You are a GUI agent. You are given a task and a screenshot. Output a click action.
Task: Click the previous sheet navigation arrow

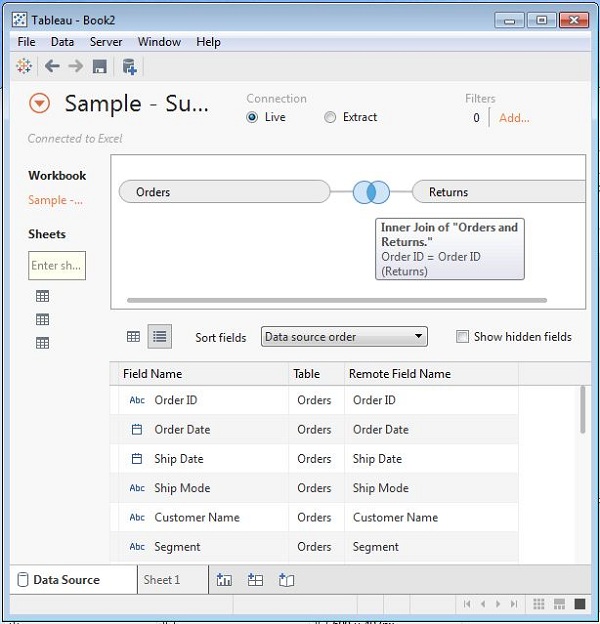click(483, 604)
